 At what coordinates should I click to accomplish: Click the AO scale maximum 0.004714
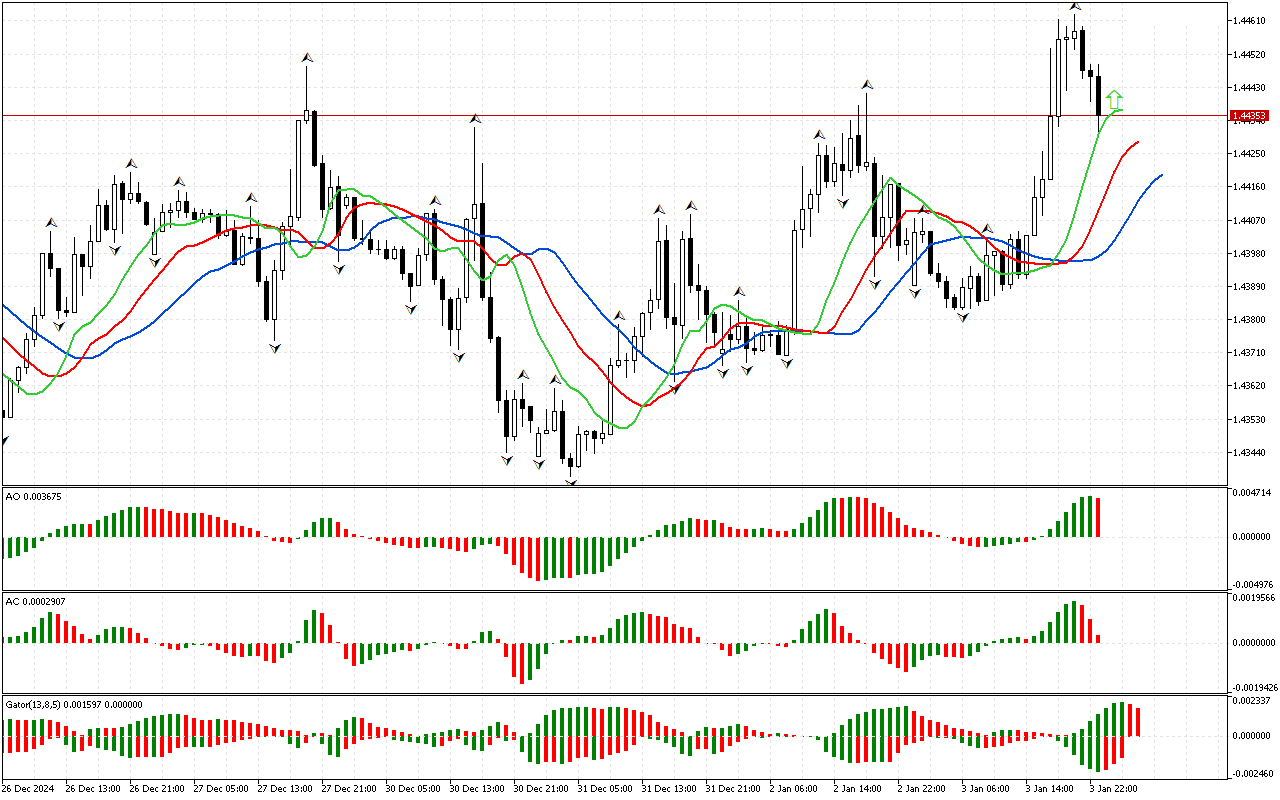1250,493
